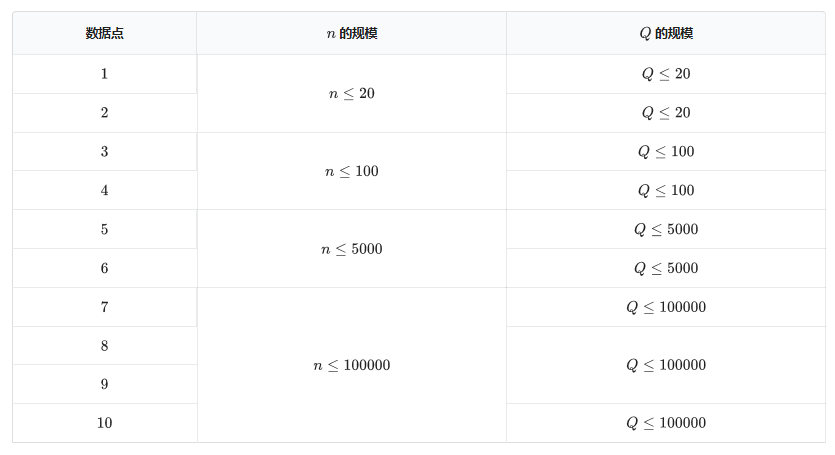Select data point cell 6
This screenshot has width=835, height=455.
click(104, 268)
